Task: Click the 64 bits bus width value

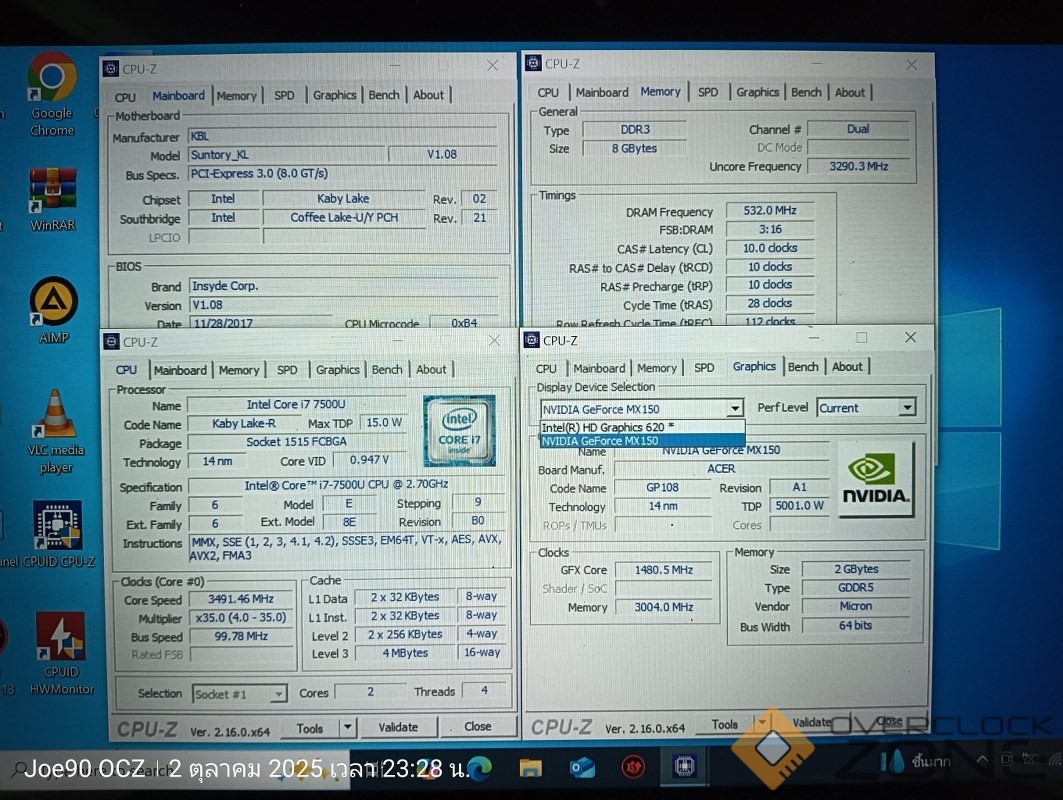Action: [856, 625]
